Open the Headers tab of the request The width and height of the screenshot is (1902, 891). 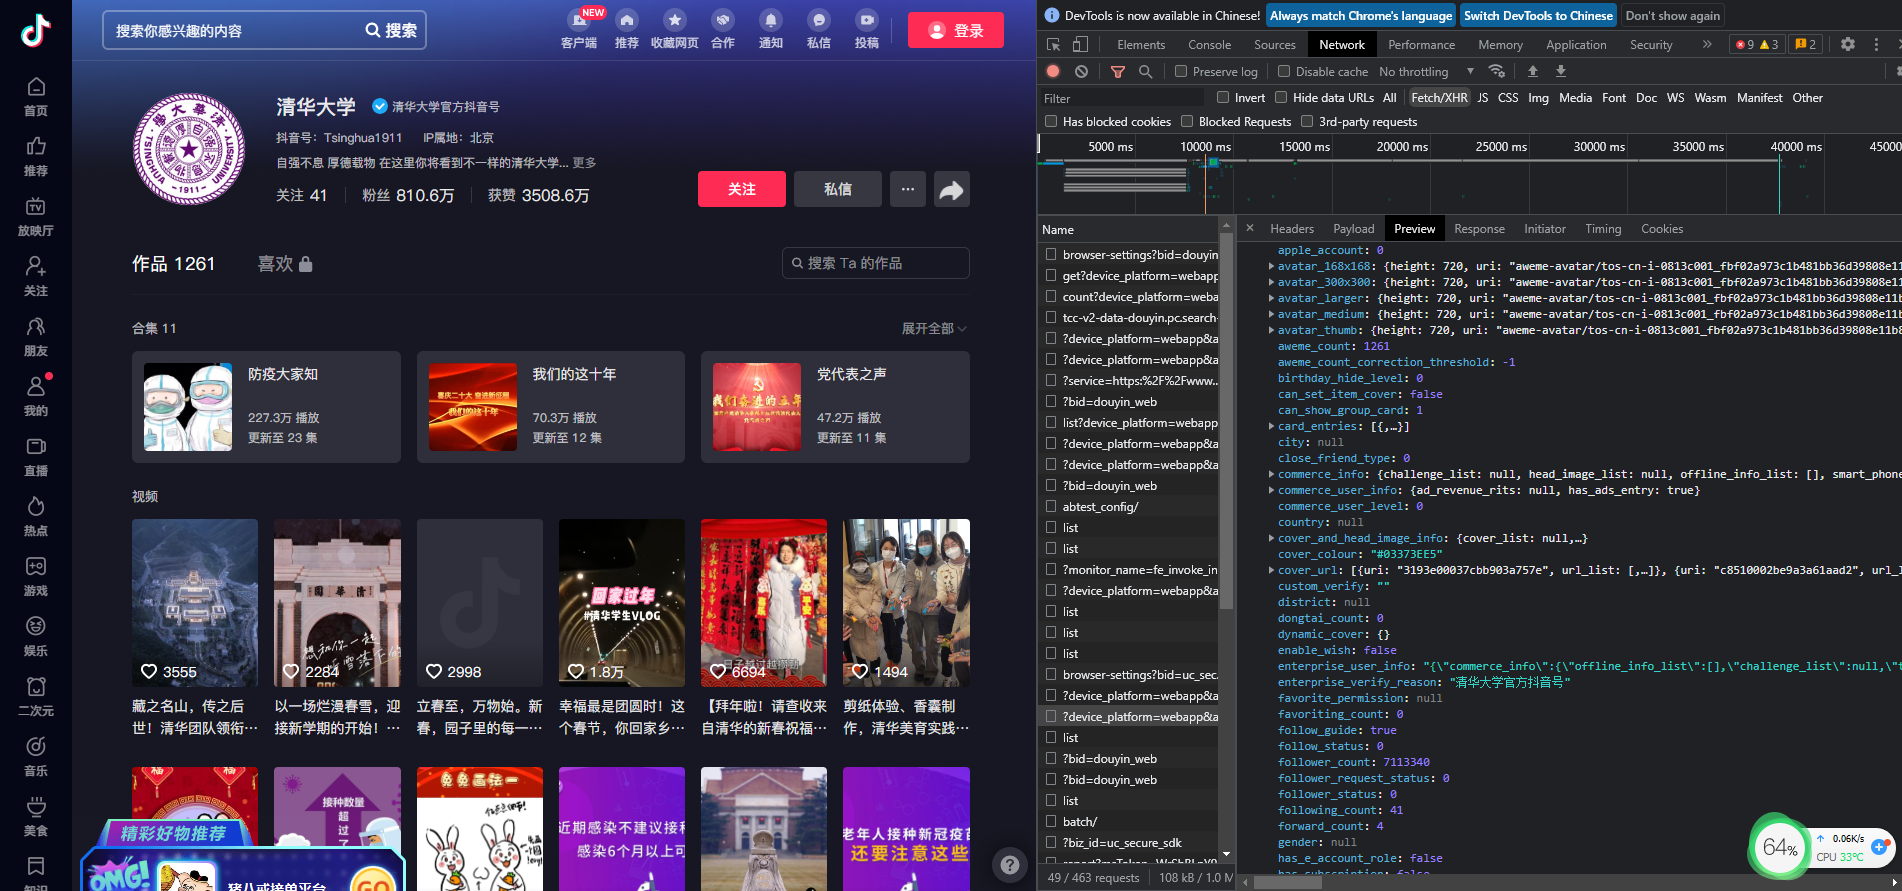tap(1292, 229)
